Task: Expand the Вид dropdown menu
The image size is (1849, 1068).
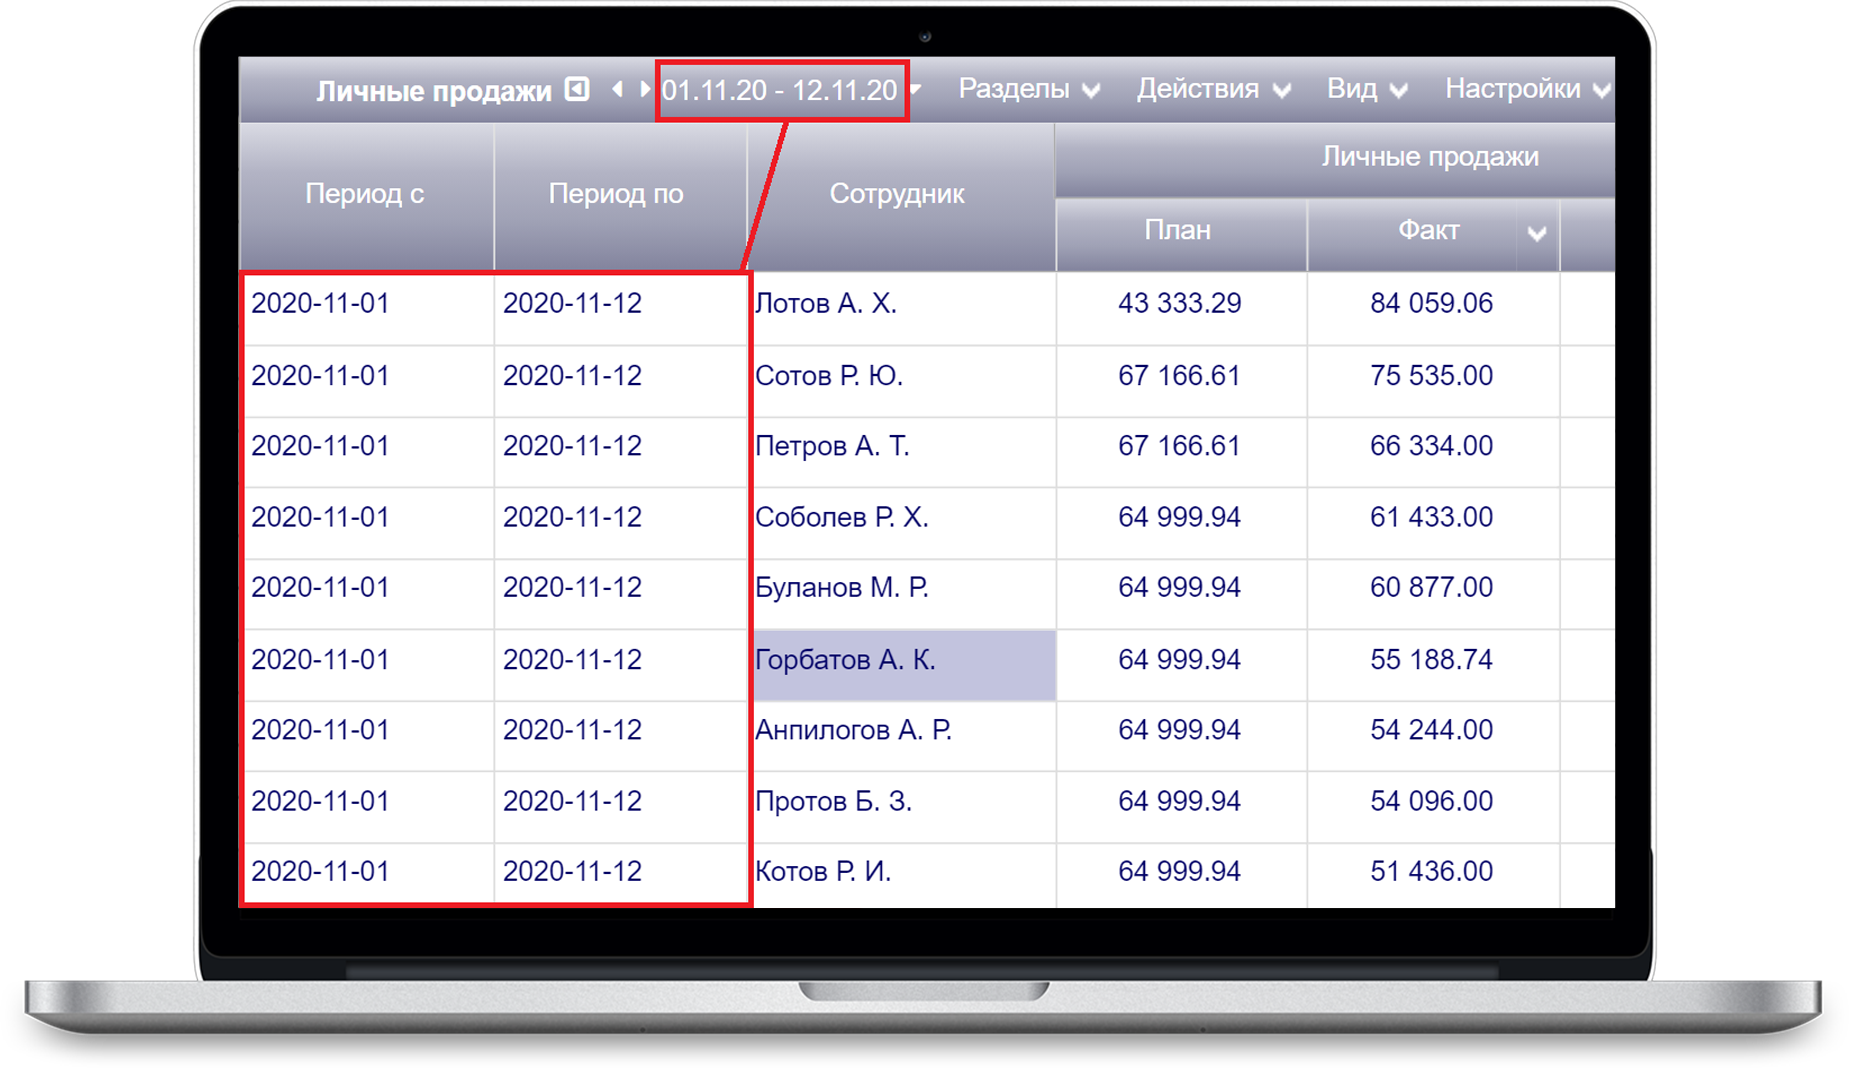Action: [1366, 89]
